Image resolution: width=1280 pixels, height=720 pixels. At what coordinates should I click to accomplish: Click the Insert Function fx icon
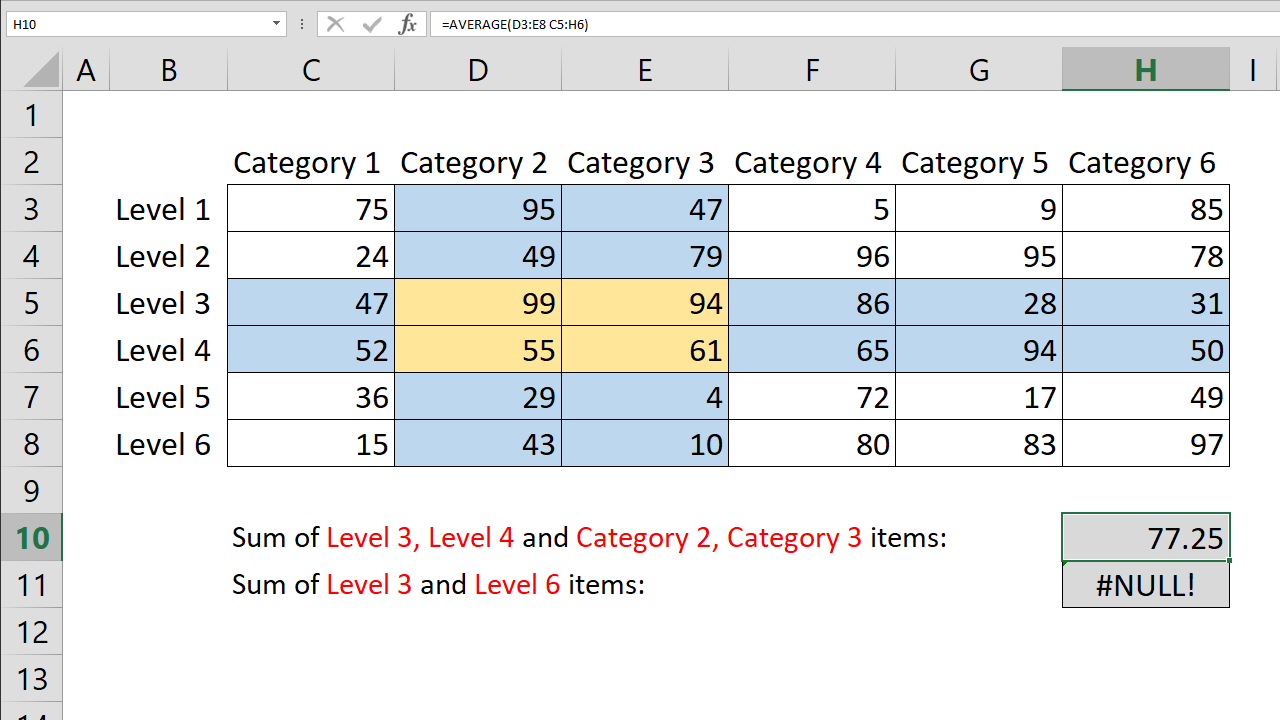(407, 24)
